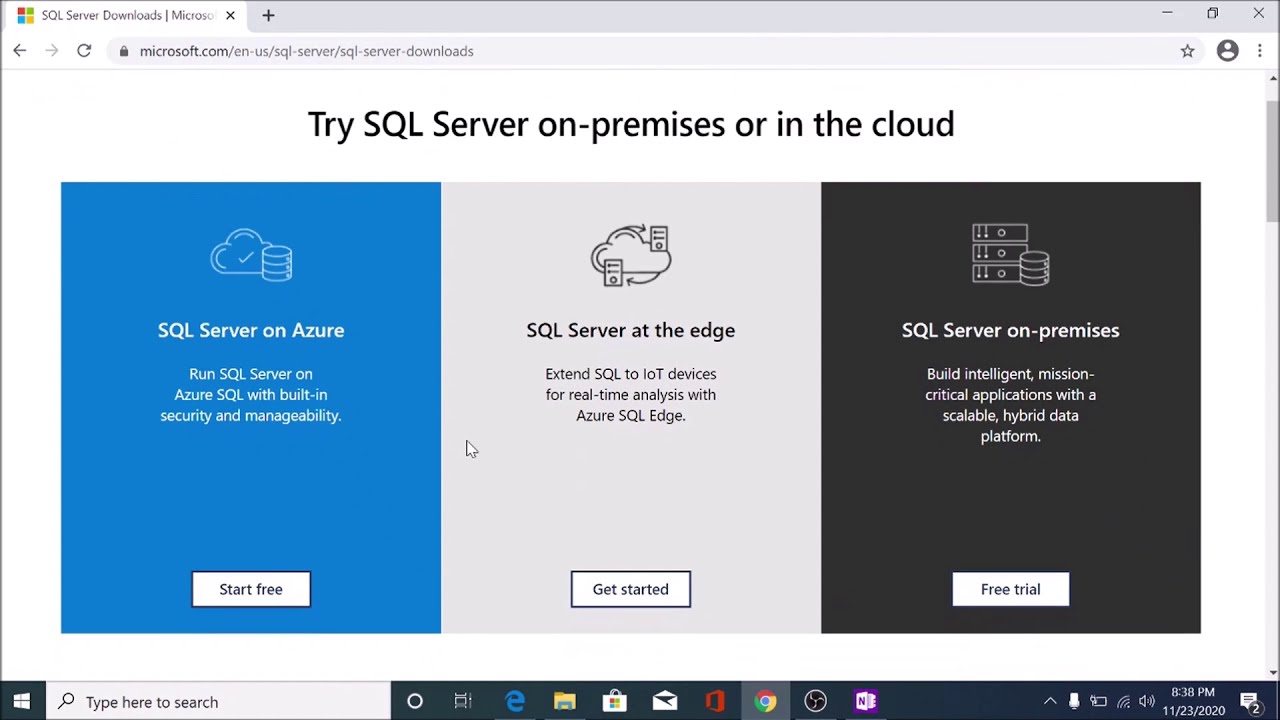Click the SQL Server on-premises heading
Screen dimensions: 1280x720
[x=1010, y=330]
